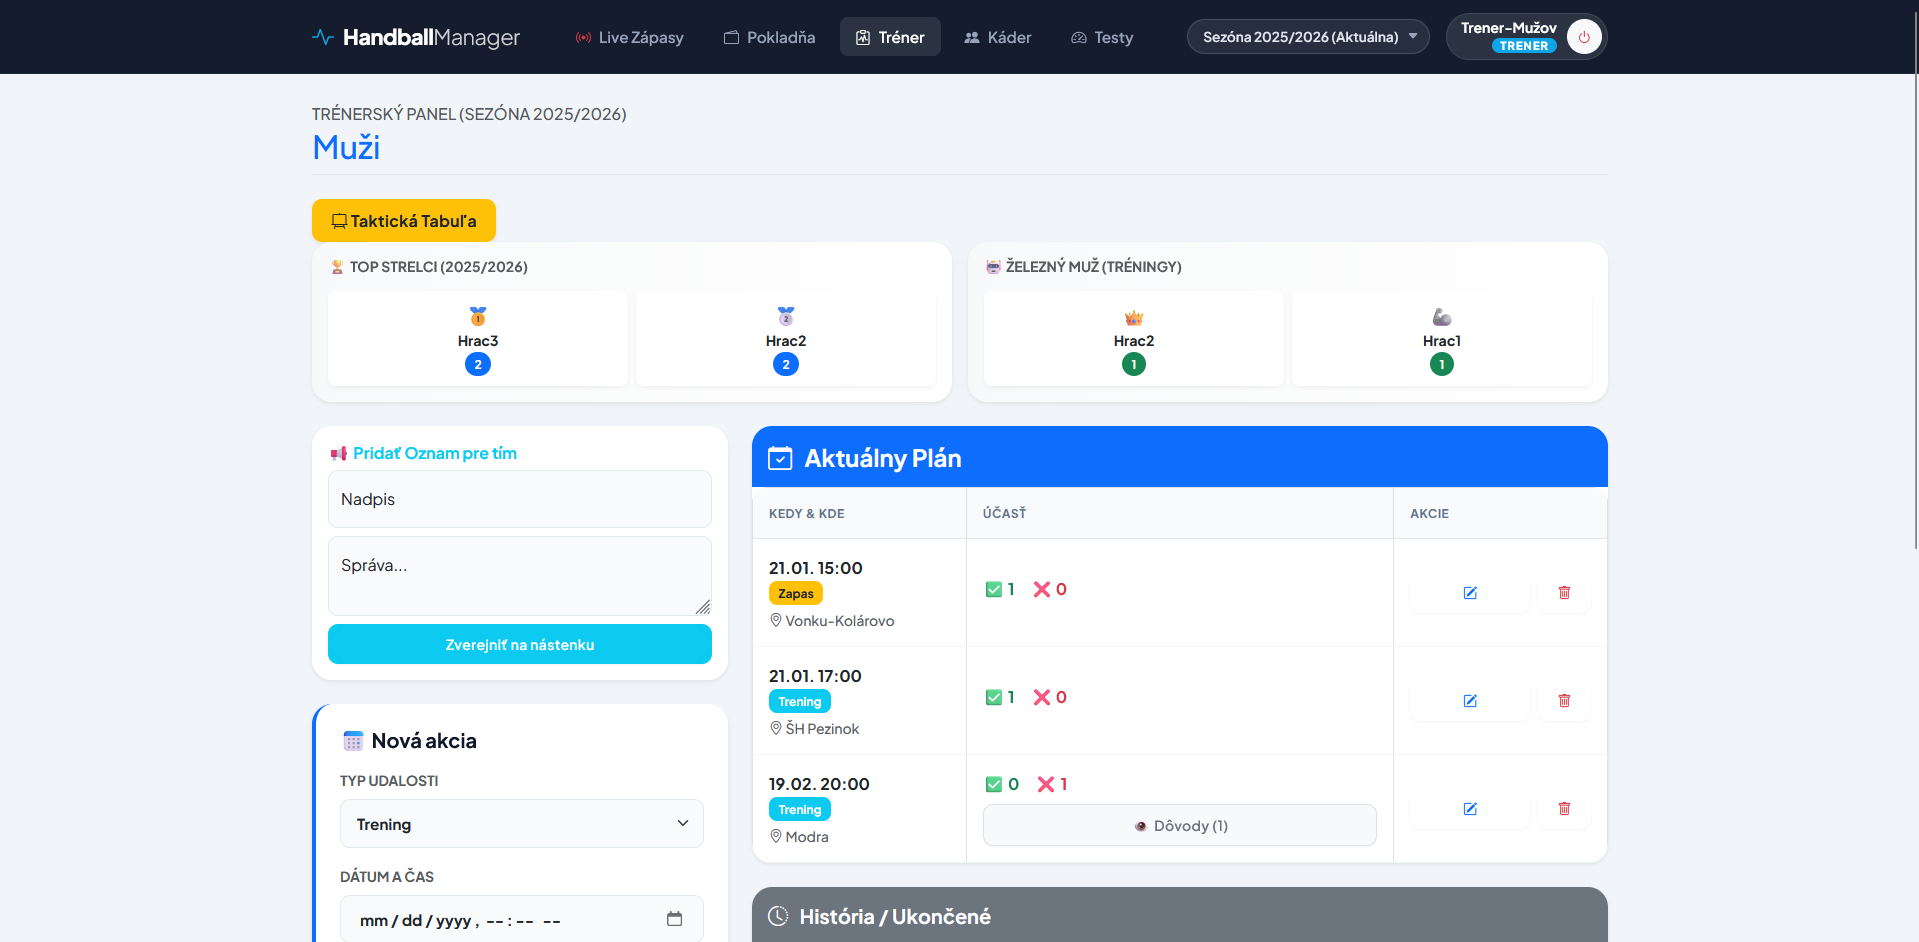The image size is (1919, 942).
Task: Expand the Typ Udalosti event type selector
Action: [x=521, y=823]
